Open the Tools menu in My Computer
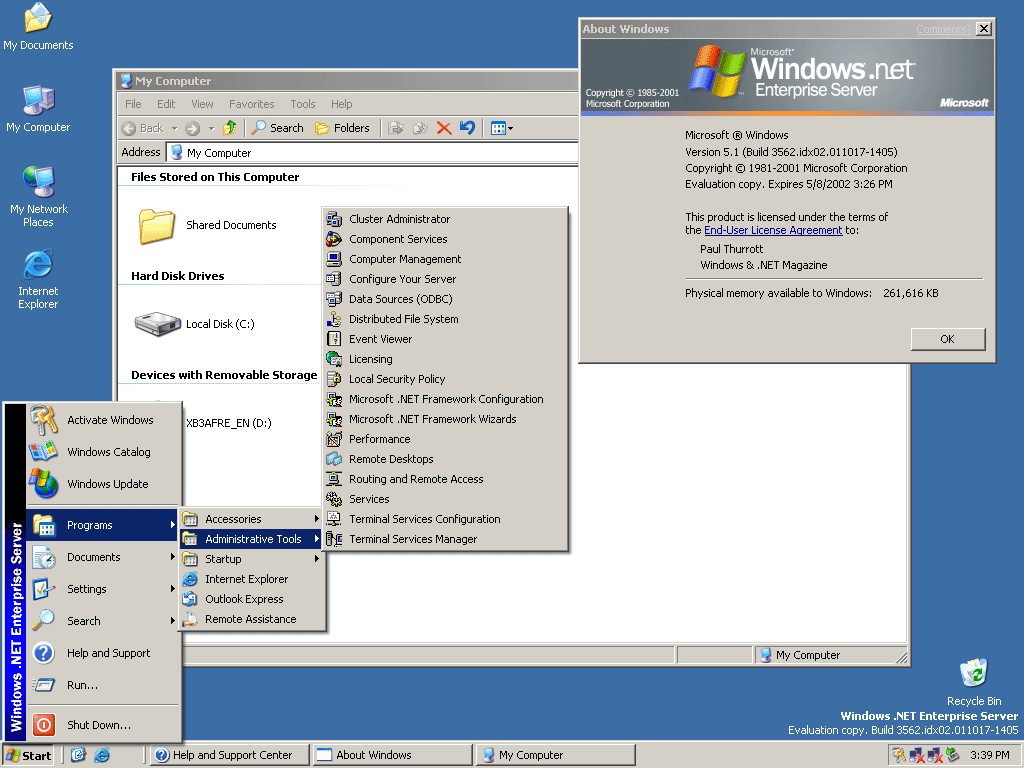Viewport: 1024px width, 768px height. [x=302, y=104]
